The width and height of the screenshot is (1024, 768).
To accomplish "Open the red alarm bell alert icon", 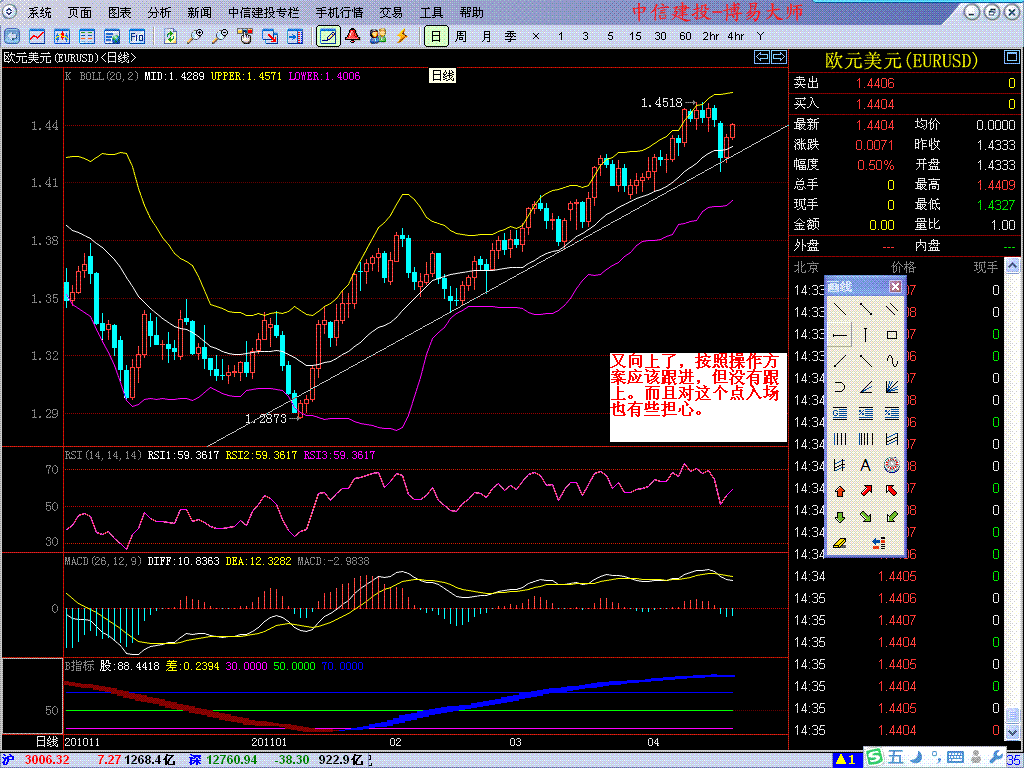I will point(353,36).
